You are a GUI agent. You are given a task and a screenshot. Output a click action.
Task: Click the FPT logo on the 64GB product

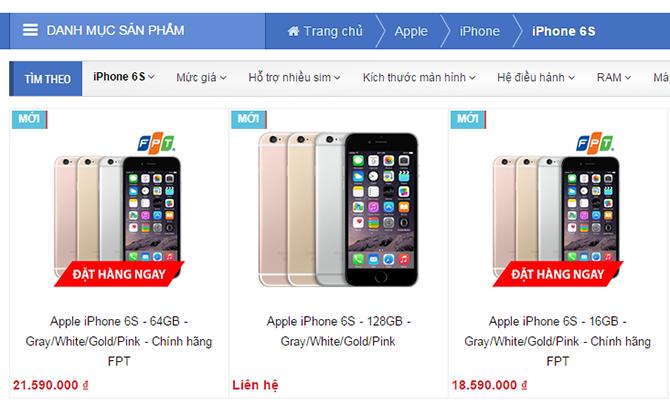click(x=156, y=143)
